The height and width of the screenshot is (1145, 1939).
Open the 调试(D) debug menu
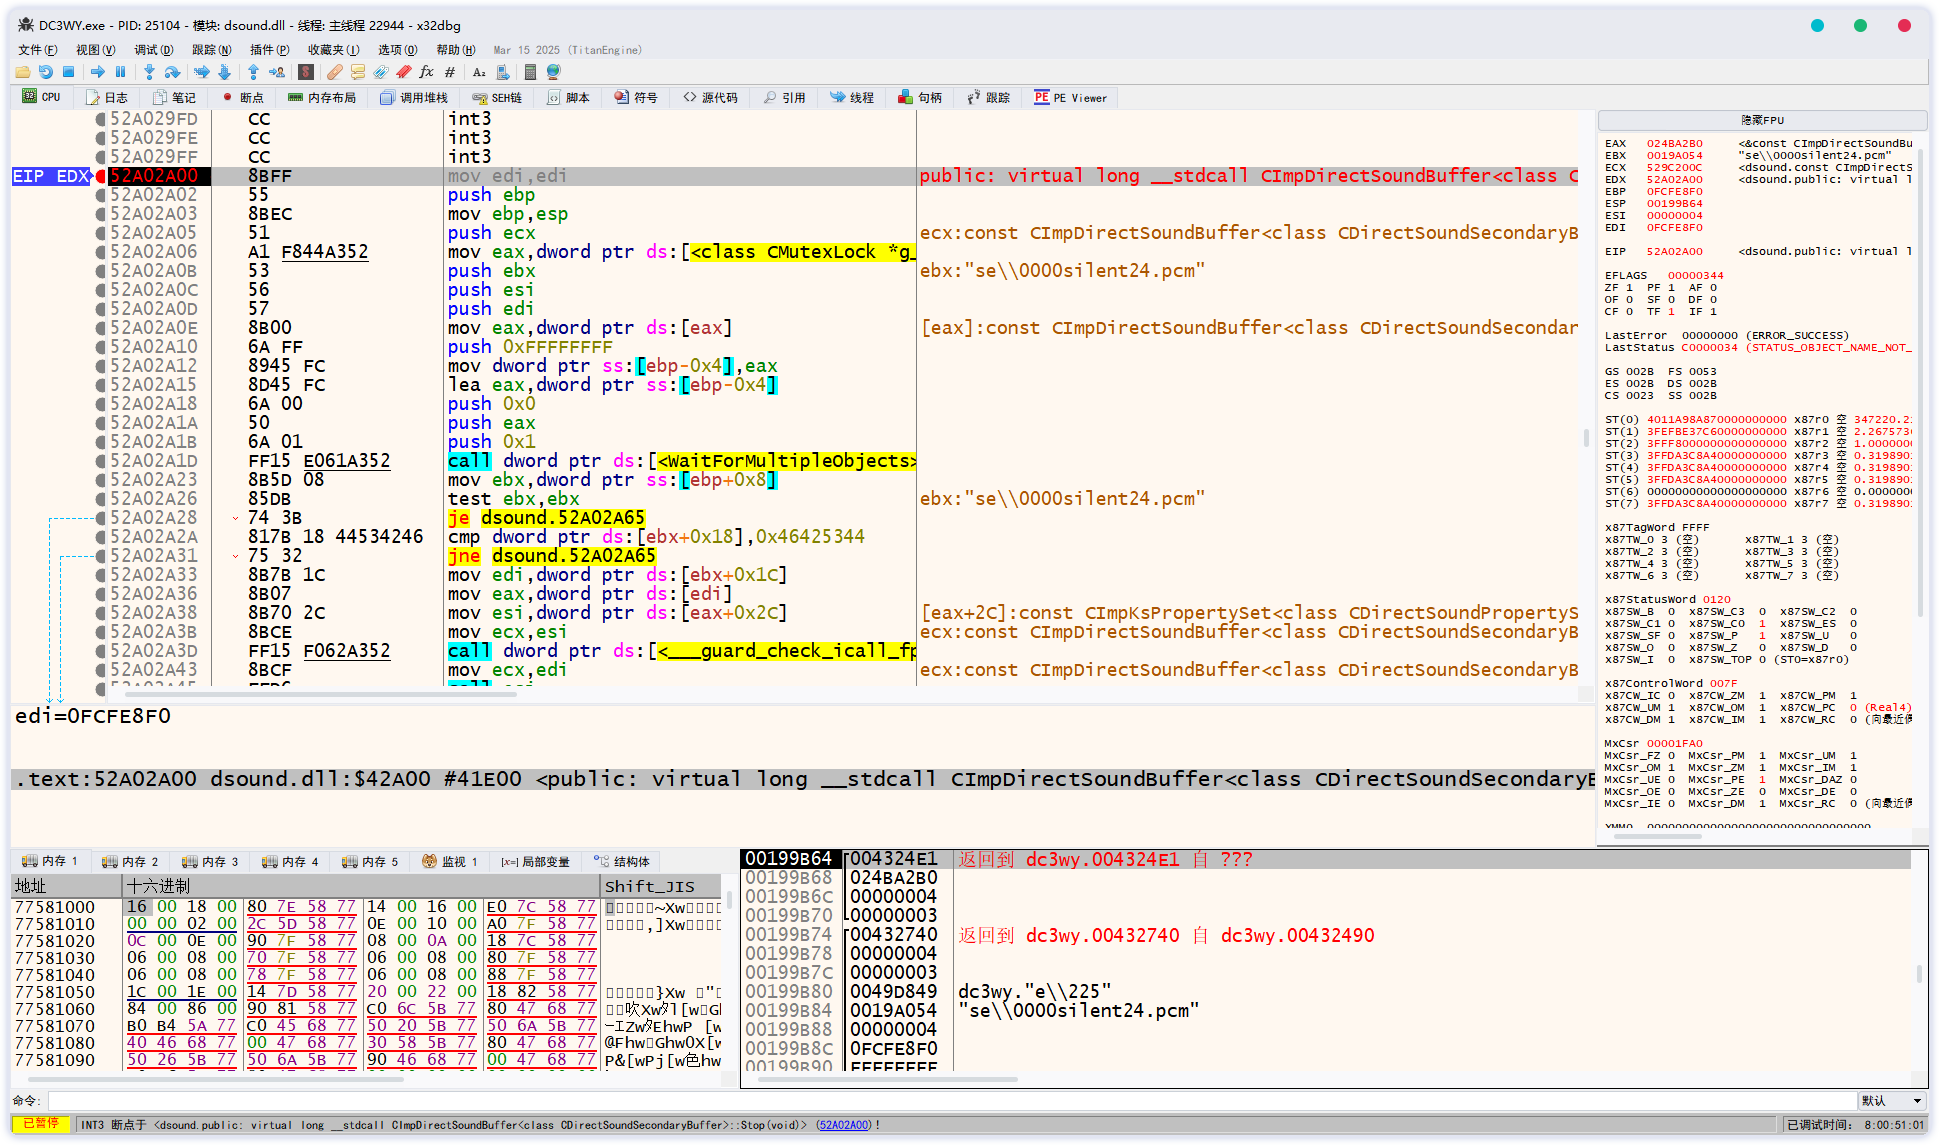point(153,50)
